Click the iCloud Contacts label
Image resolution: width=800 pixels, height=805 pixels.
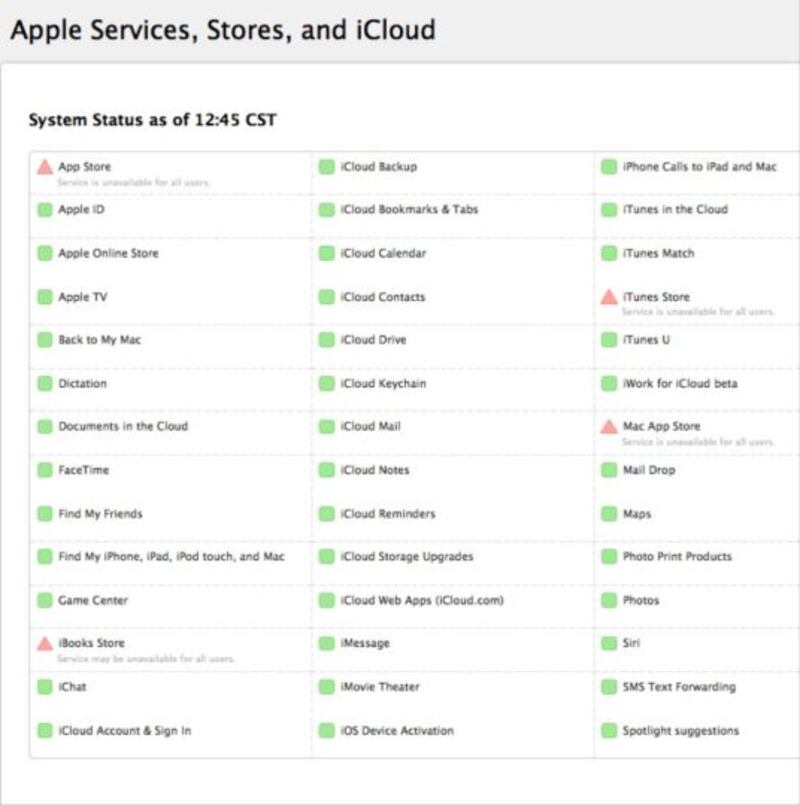[383, 297]
